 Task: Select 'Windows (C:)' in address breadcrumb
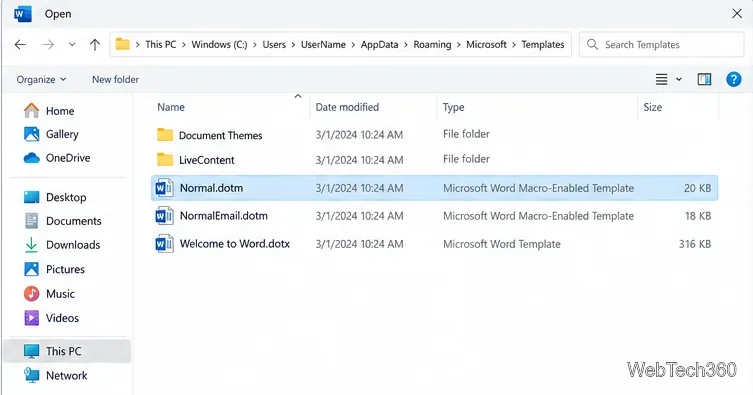point(219,45)
